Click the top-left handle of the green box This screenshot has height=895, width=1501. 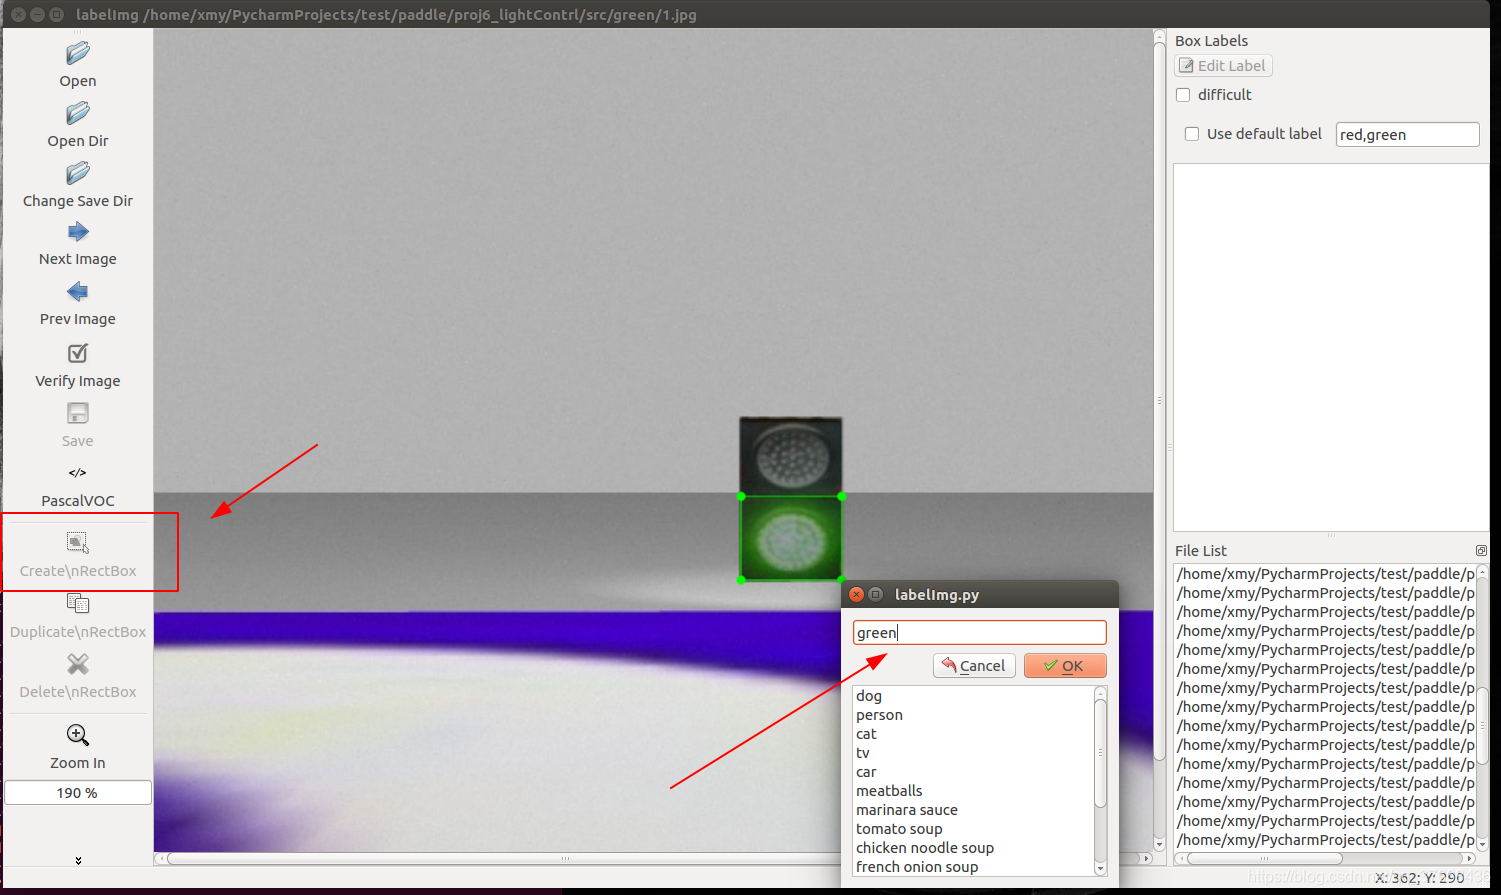click(741, 496)
